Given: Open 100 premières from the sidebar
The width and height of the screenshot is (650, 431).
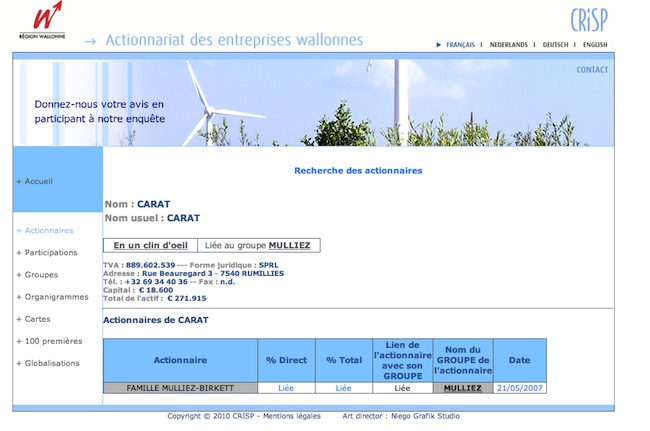Looking at the screenshot, I should [53, 341].
